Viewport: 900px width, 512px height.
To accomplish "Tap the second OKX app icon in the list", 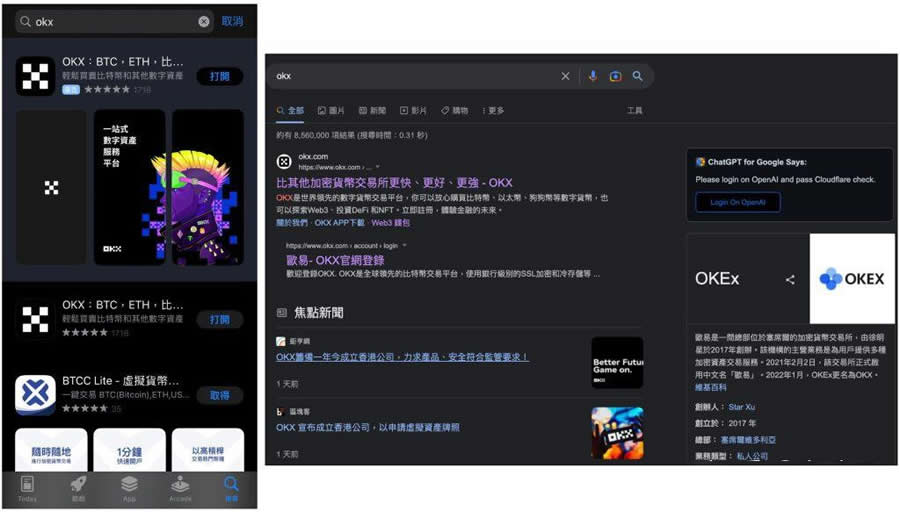I will [x=35, y=319].
